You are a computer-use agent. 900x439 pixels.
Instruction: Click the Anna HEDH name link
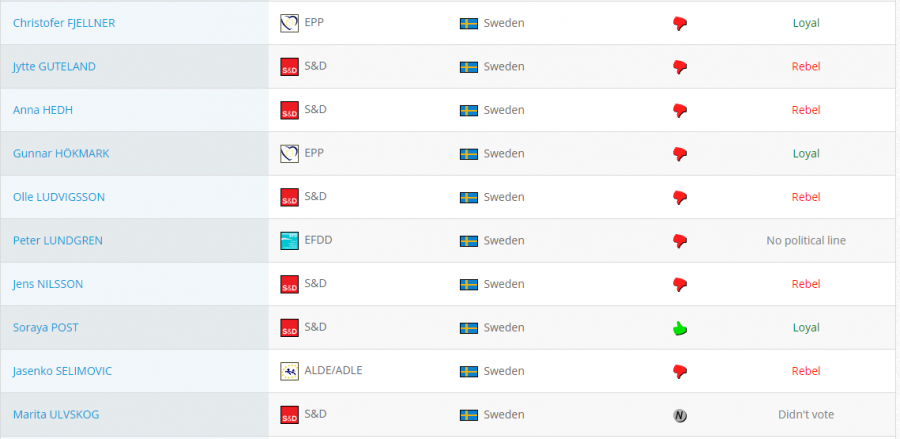[x=42, y=110]
